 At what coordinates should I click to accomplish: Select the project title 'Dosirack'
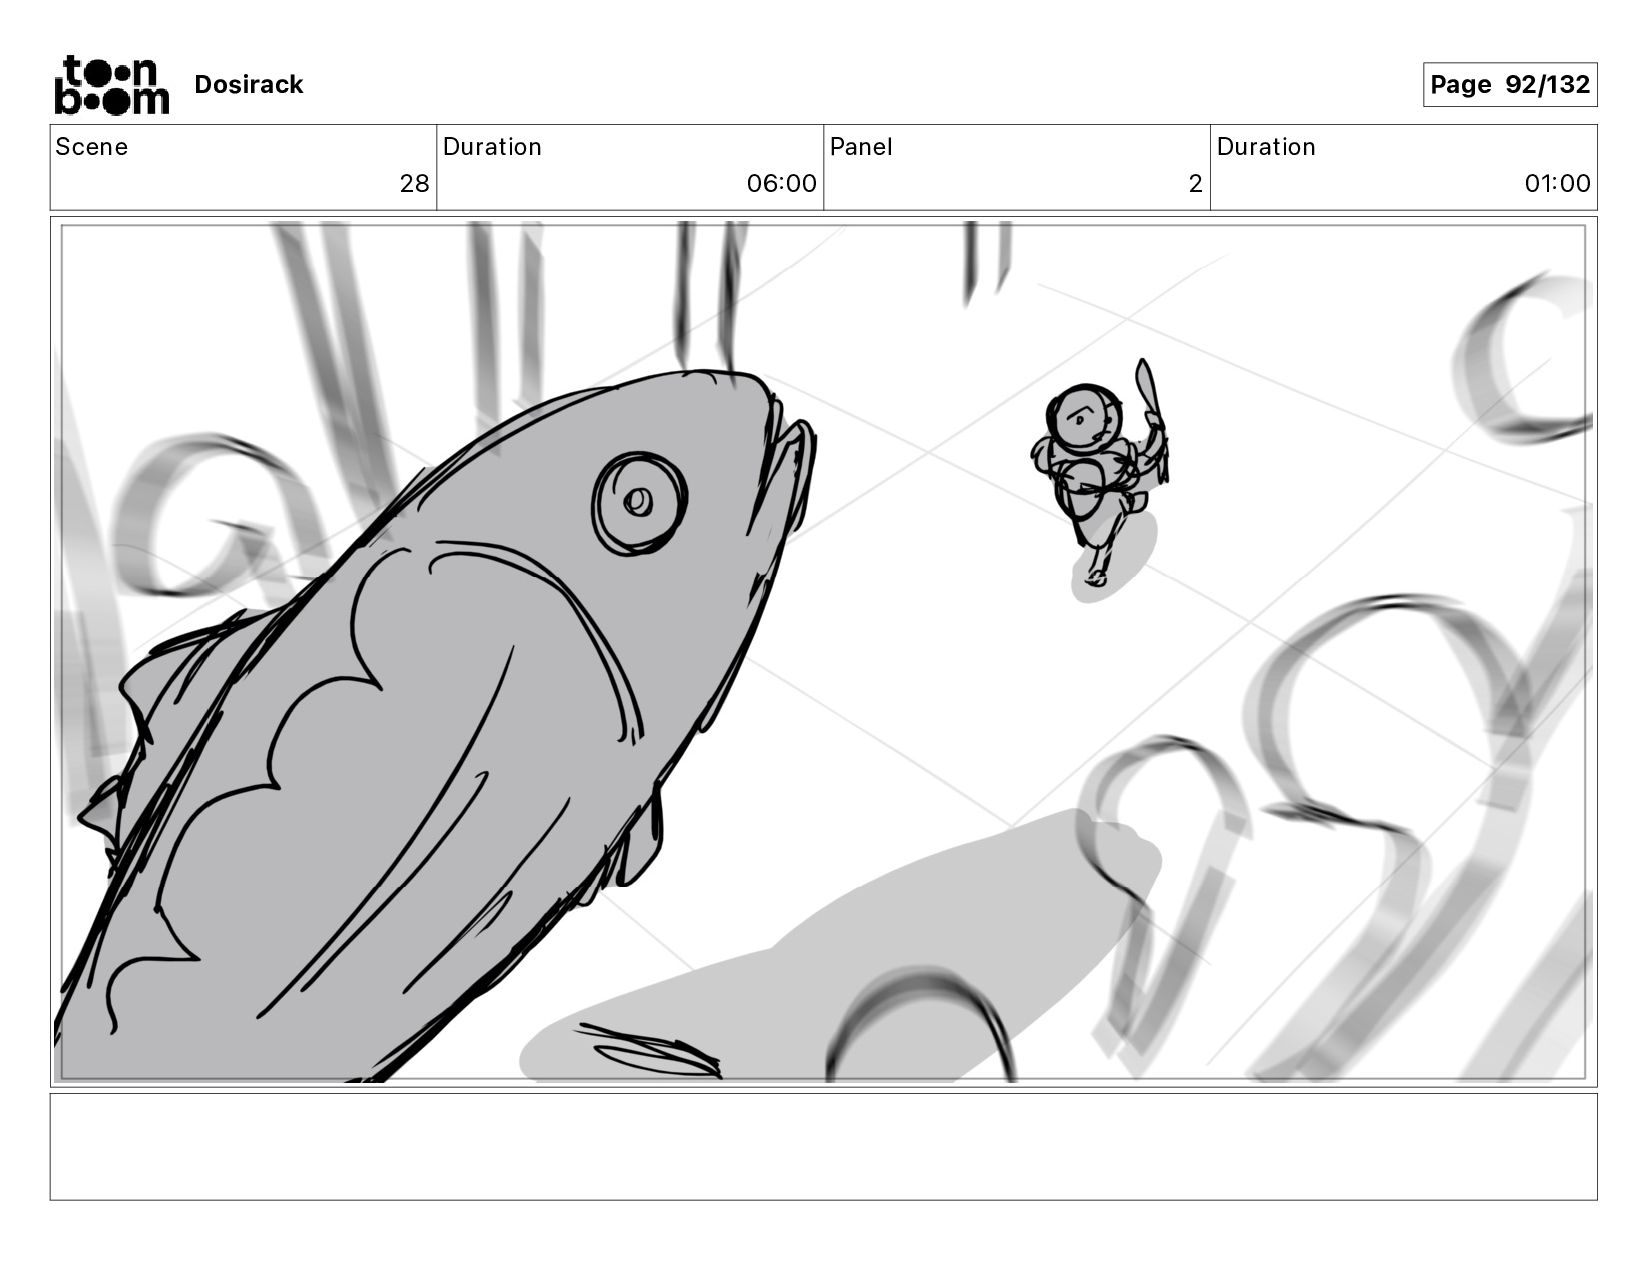(x=248, y=85)
